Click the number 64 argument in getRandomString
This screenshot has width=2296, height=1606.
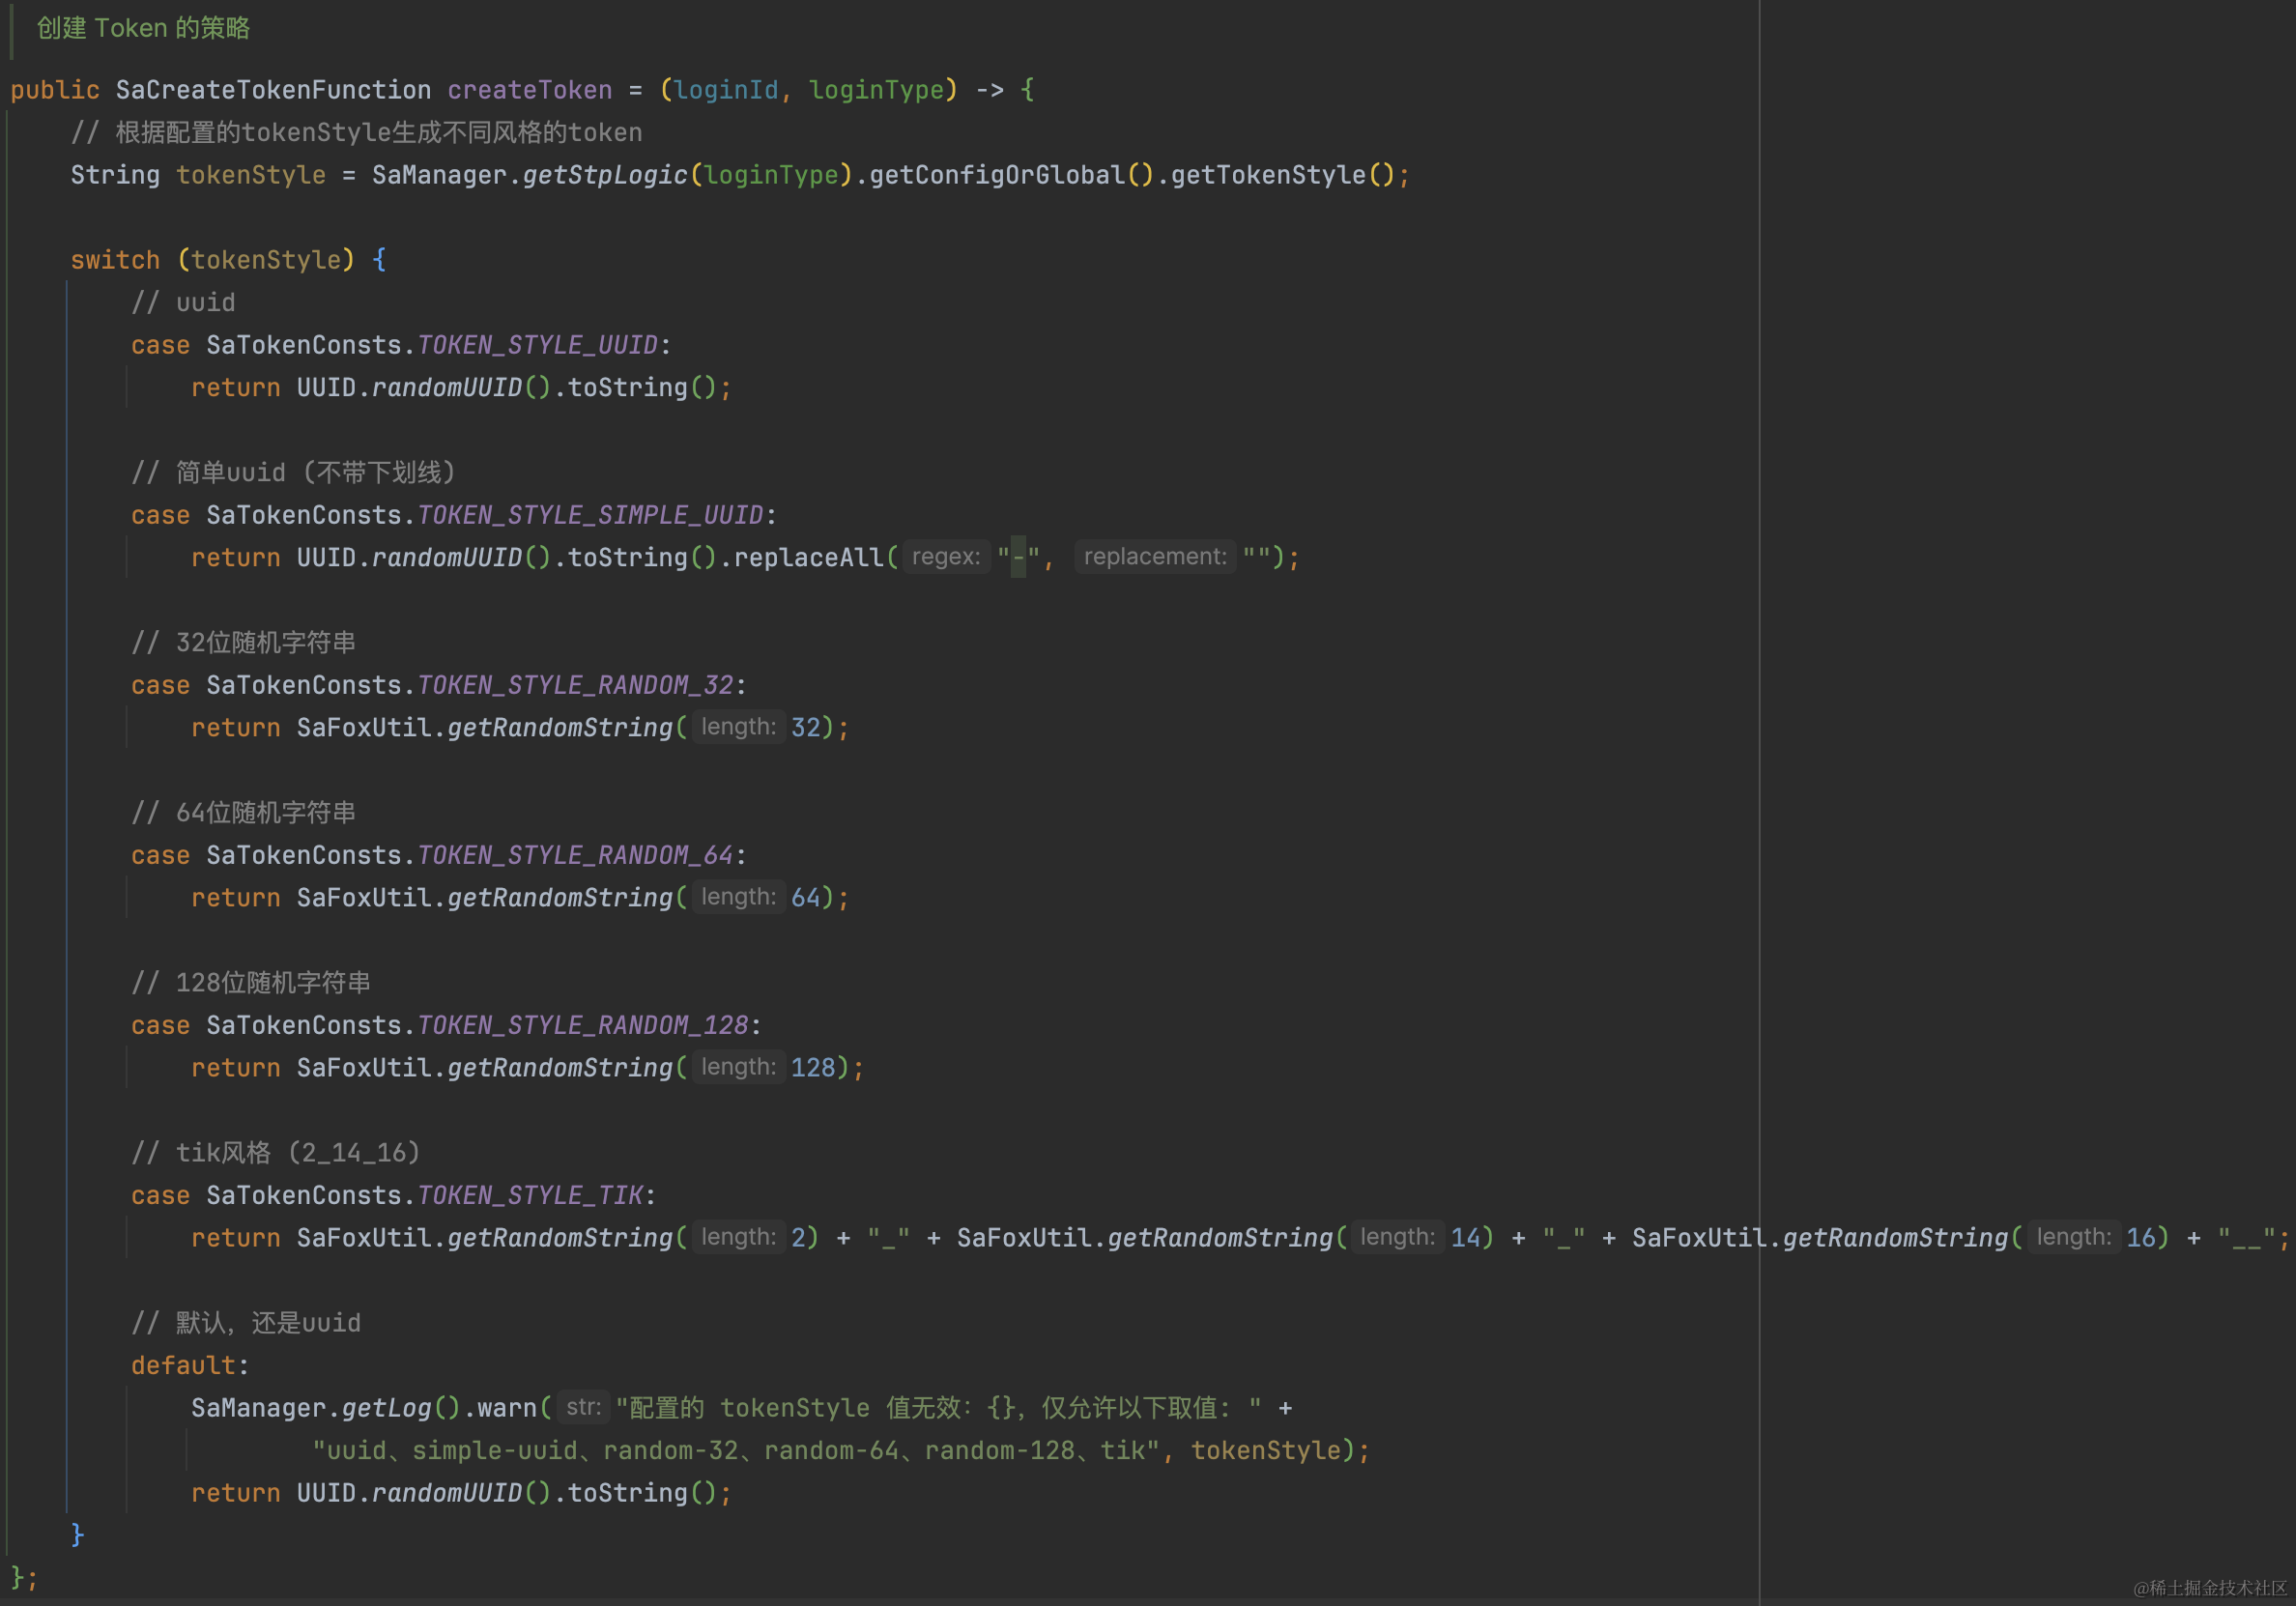coord(805,897)
